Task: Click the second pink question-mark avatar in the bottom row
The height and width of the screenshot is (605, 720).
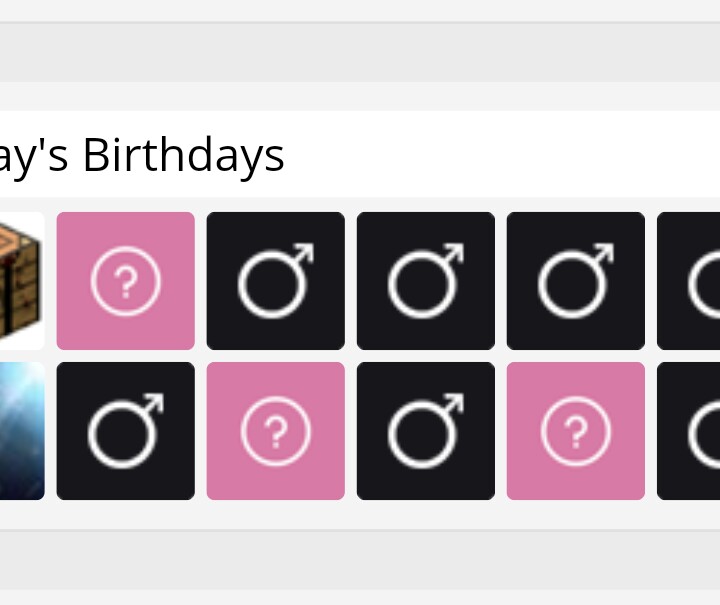Action: 576,431
